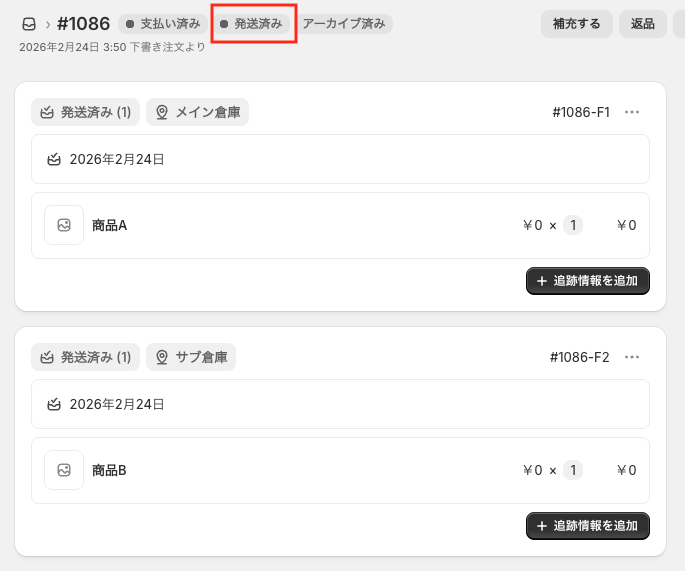The image size is (685, 571).
Task: Add tracking info for #1086-F2
Action: [588, 526]
